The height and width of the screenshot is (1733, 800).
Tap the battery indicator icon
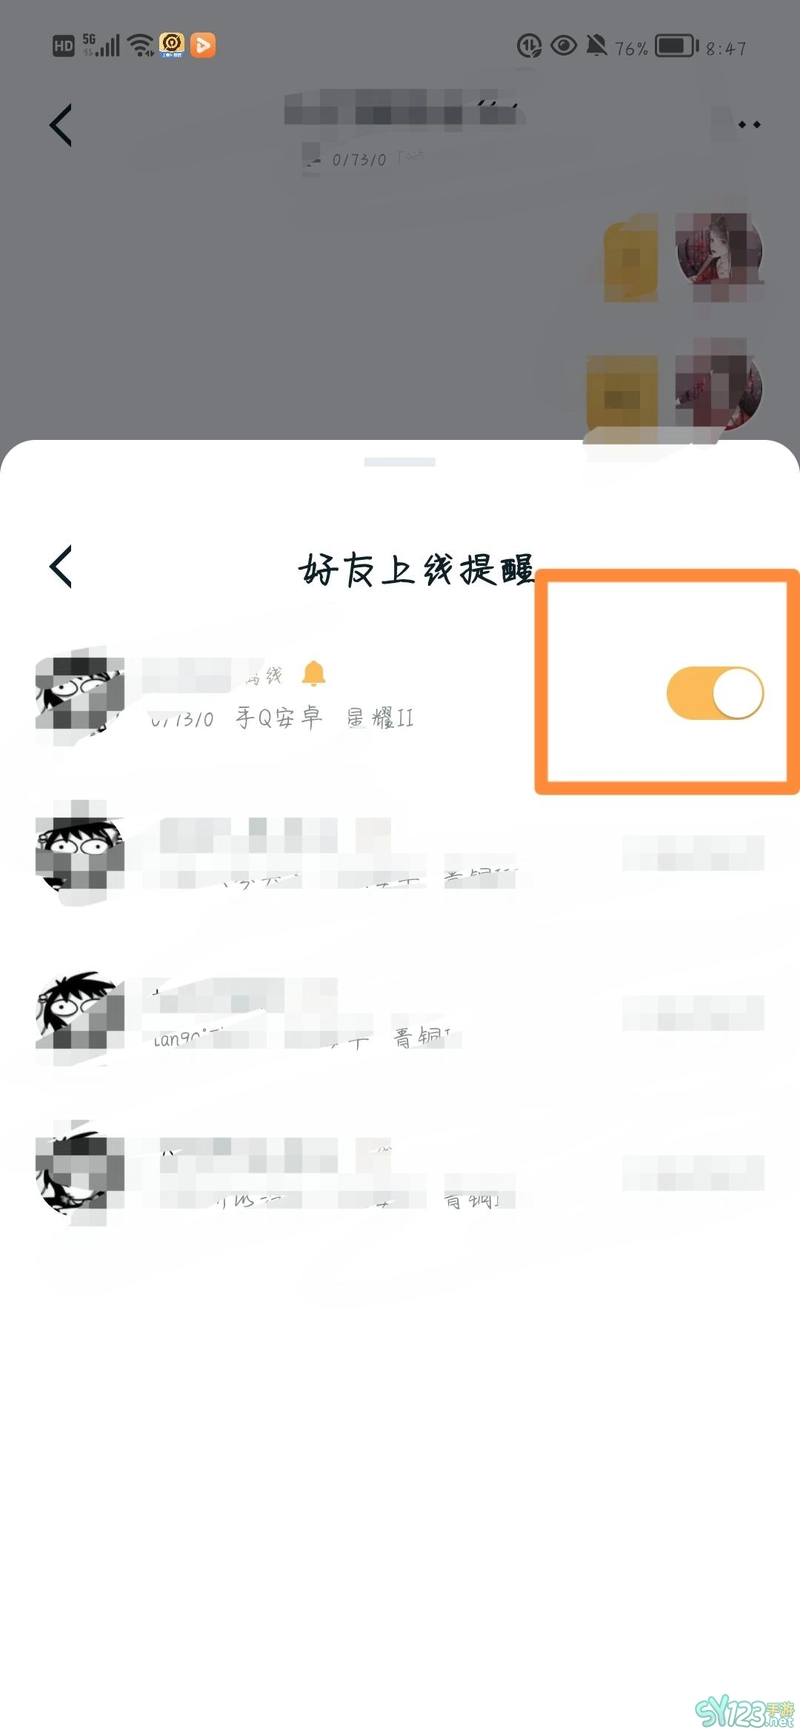[x=676, y=46]
